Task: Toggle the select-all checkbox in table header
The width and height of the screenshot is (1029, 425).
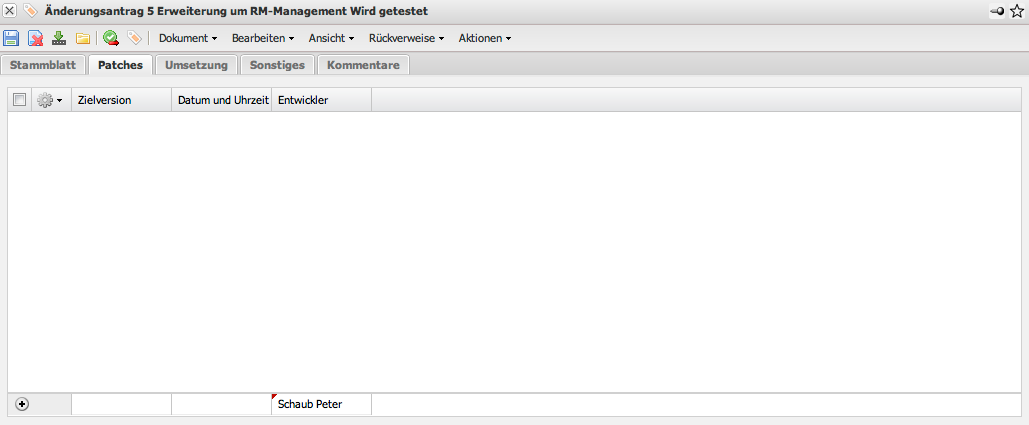Action: (x=20, y=100)
